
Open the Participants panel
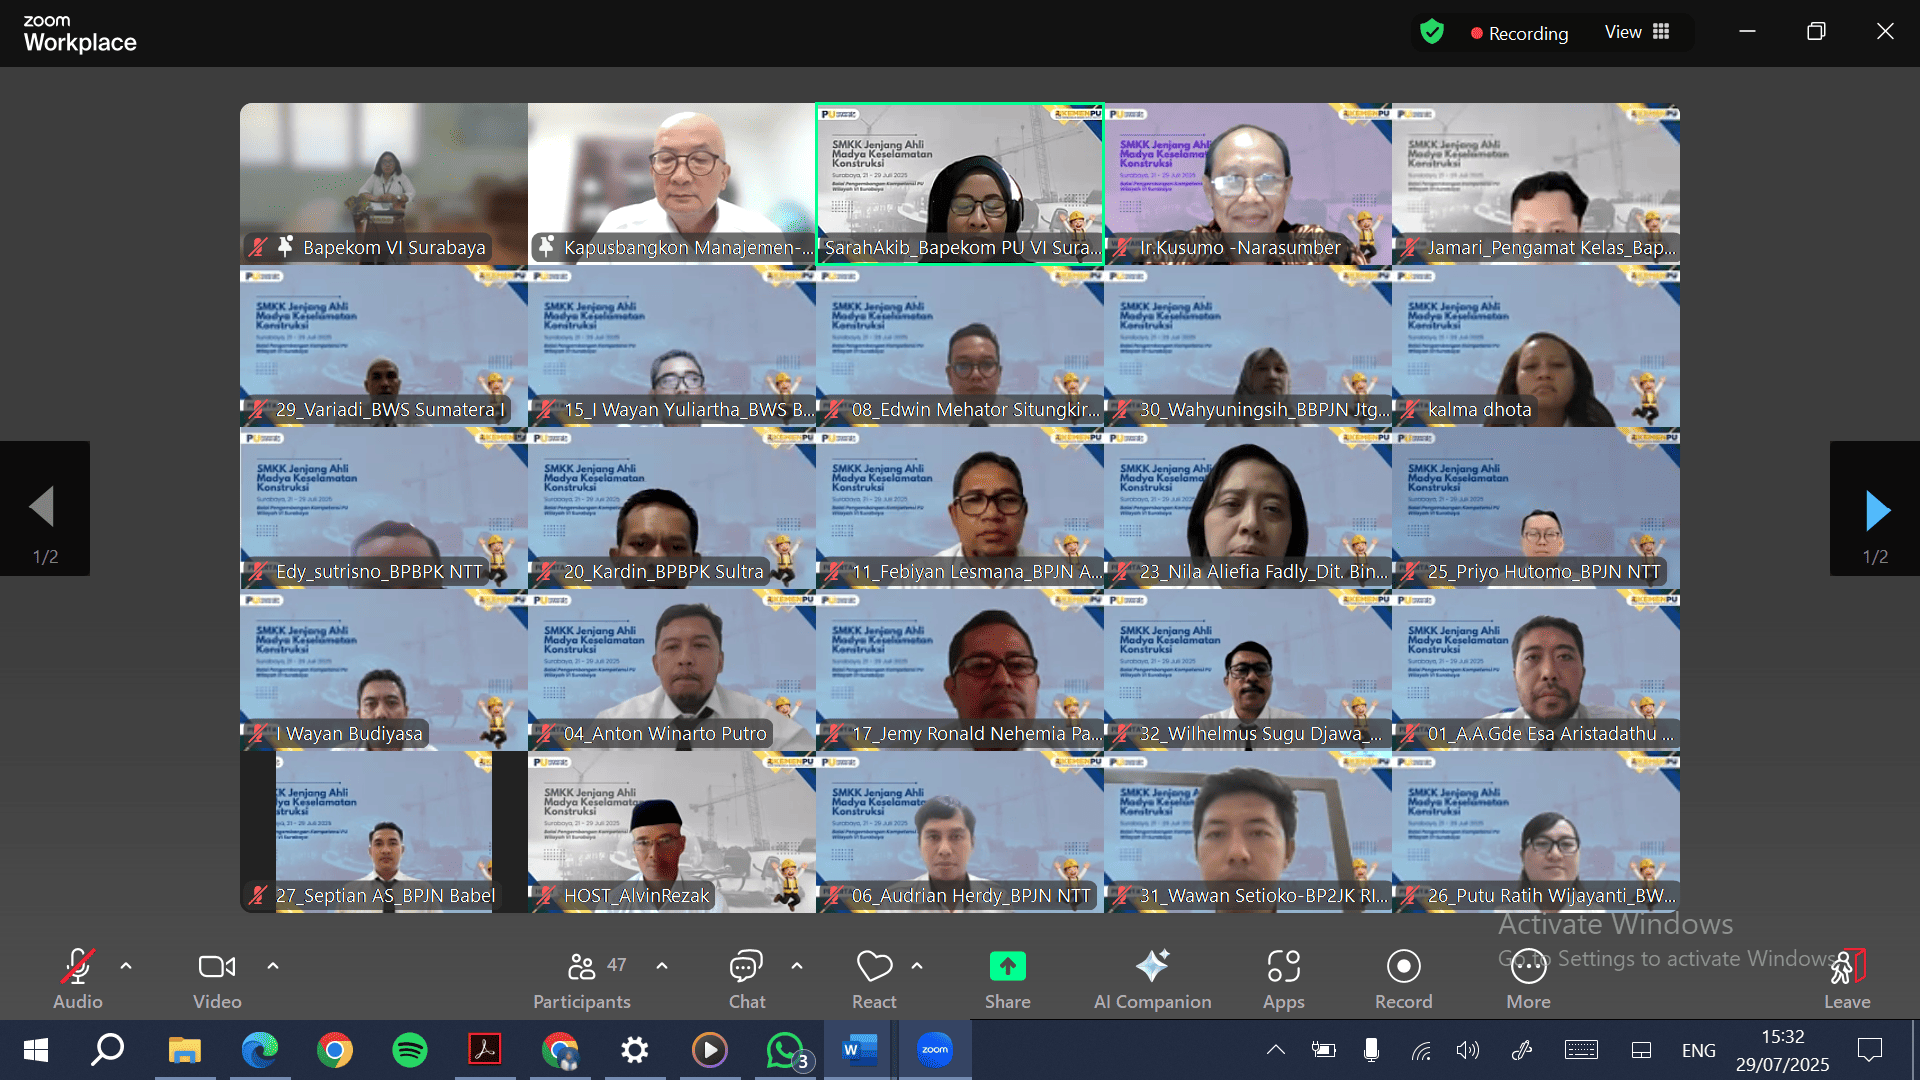[582, 978]
